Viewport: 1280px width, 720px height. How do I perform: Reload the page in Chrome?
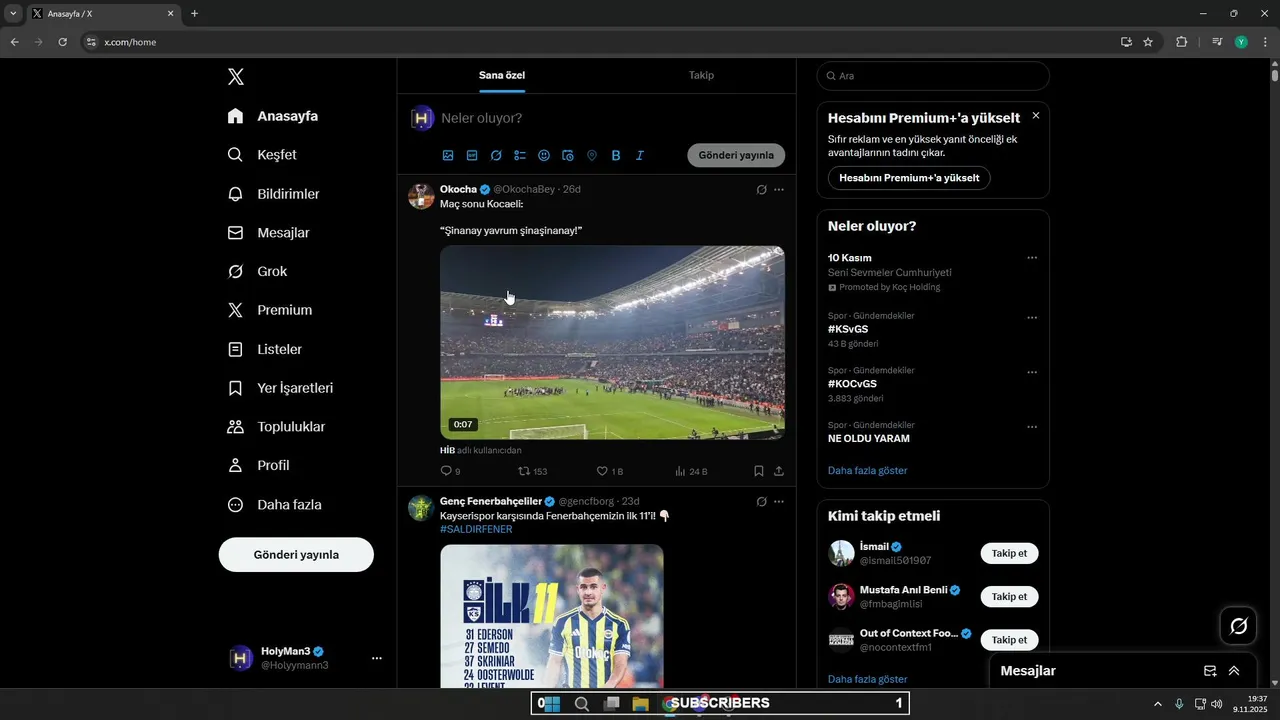click(62, 42)
